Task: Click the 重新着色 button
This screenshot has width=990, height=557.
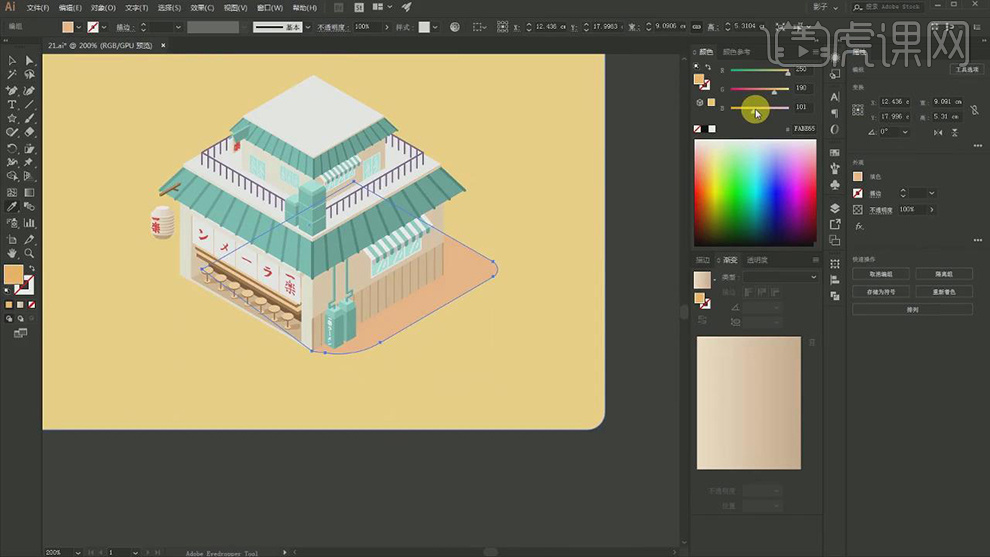Action: click(x=943, y=292)
